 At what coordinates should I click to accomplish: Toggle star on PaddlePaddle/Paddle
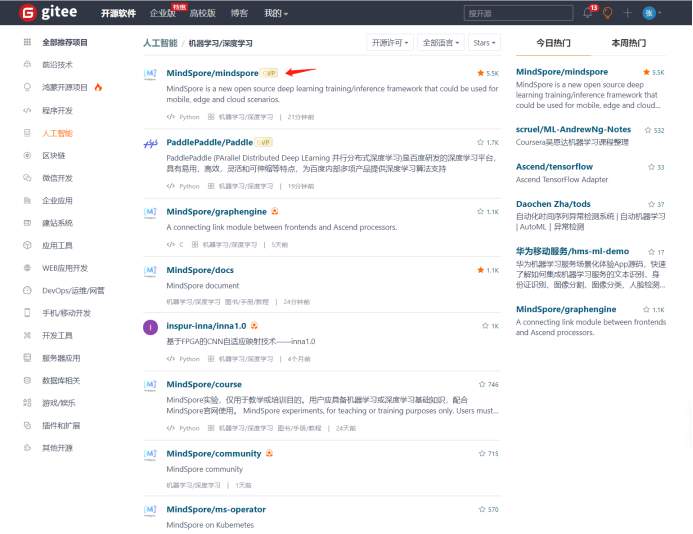(480, 142)
